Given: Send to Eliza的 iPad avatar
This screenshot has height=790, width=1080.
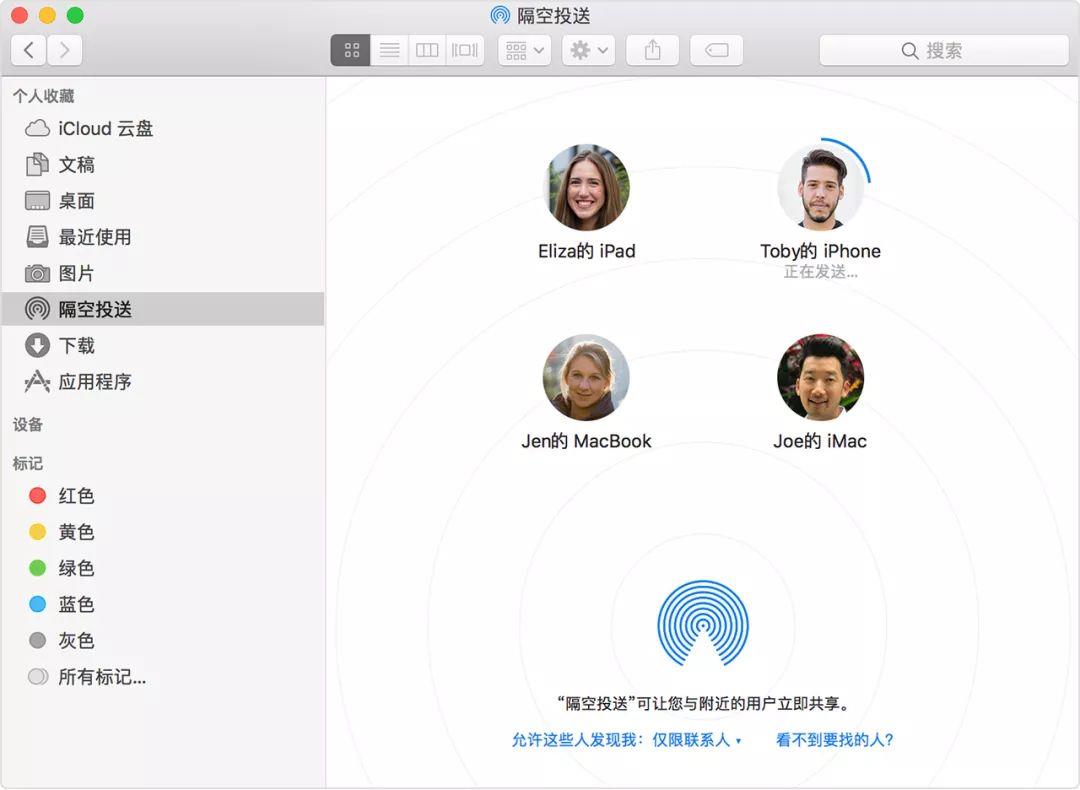Looking at the screenshot, I should coord(586,189).
